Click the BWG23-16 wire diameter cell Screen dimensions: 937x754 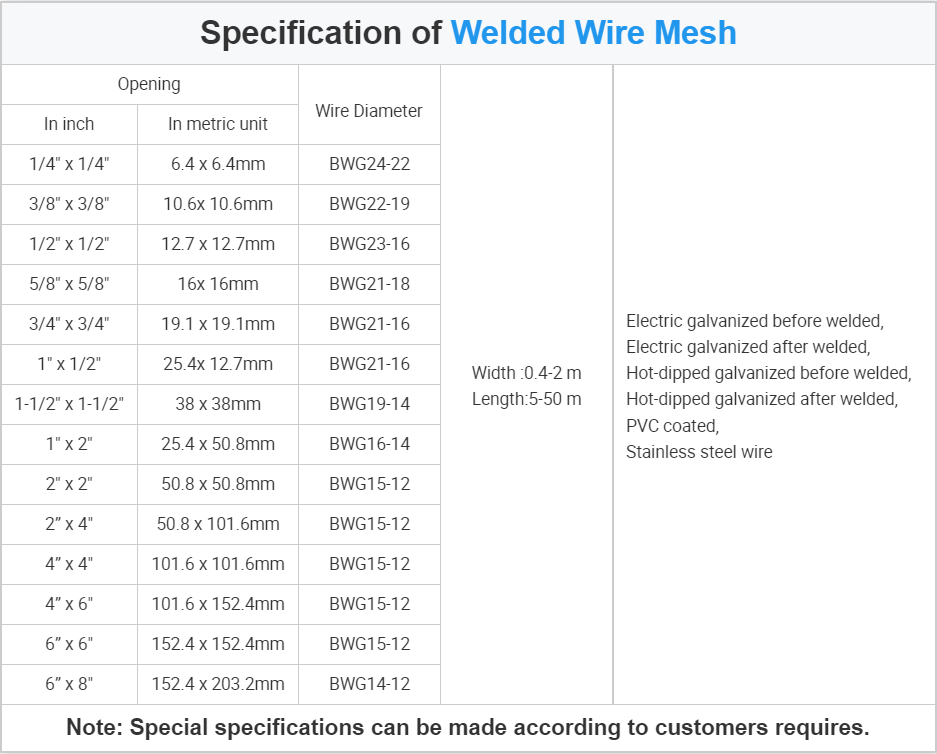[x=369, y=244]
